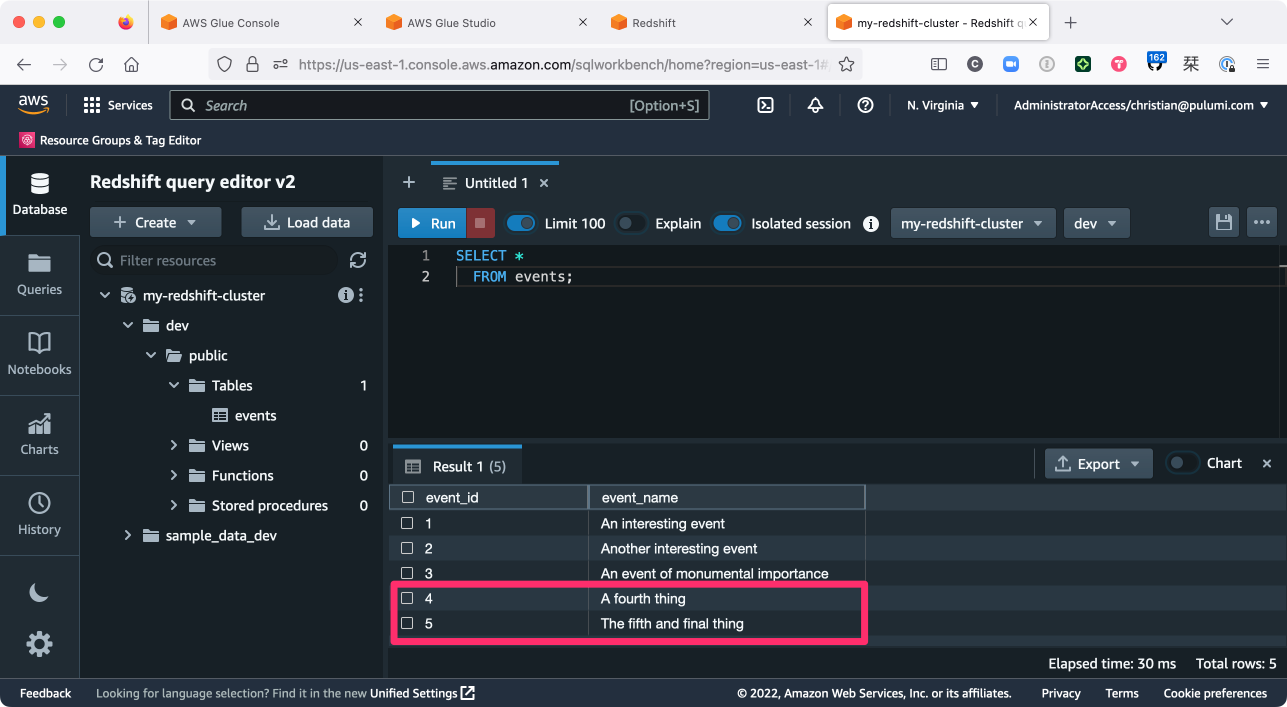Switch to AWS Glue Console browser tab

coord(262,22)
